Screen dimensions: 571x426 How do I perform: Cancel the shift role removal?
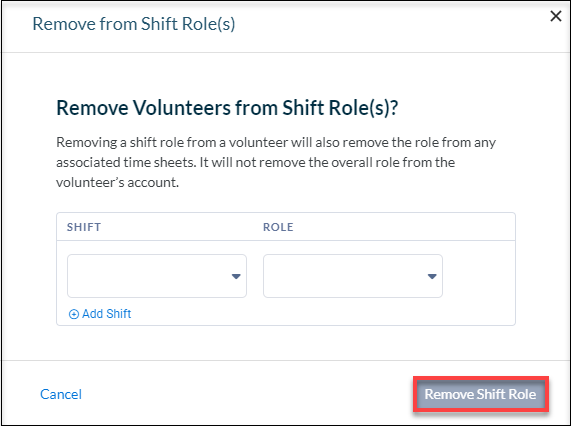coord(61,394)
